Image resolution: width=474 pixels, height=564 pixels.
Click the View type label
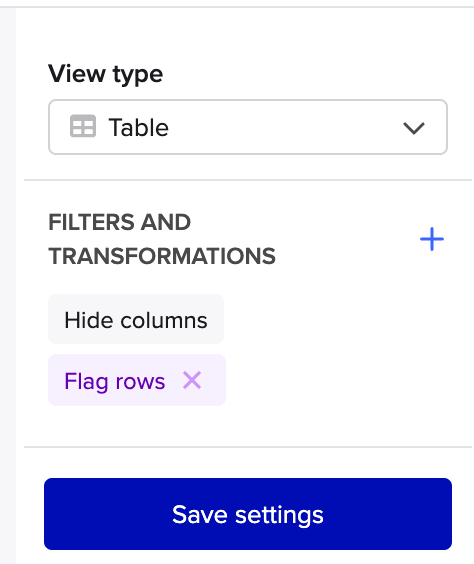coord(105,74)
